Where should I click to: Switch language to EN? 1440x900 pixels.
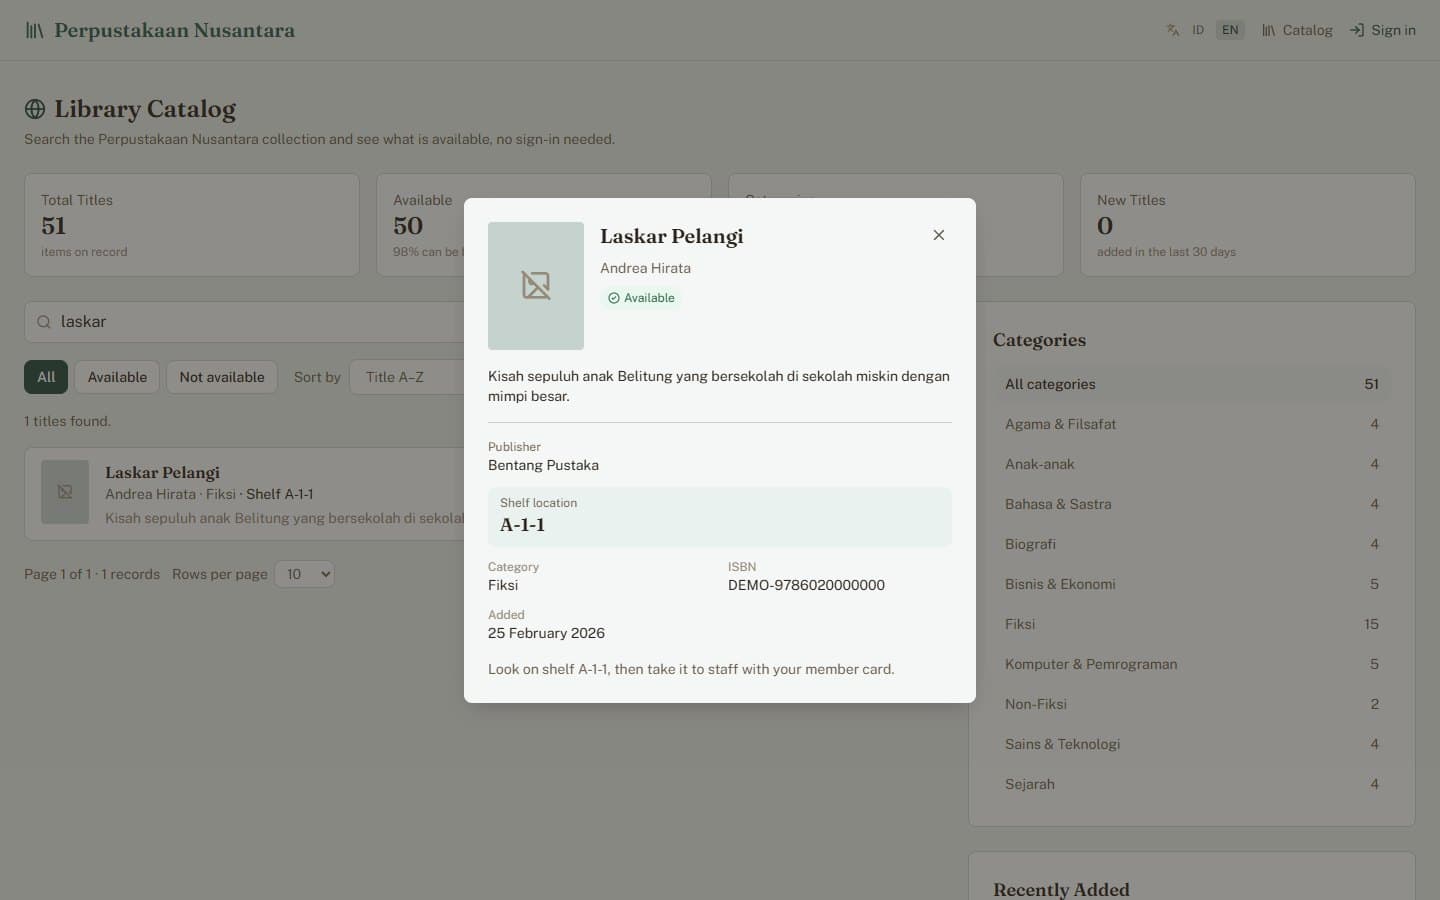click(1230, 30)
